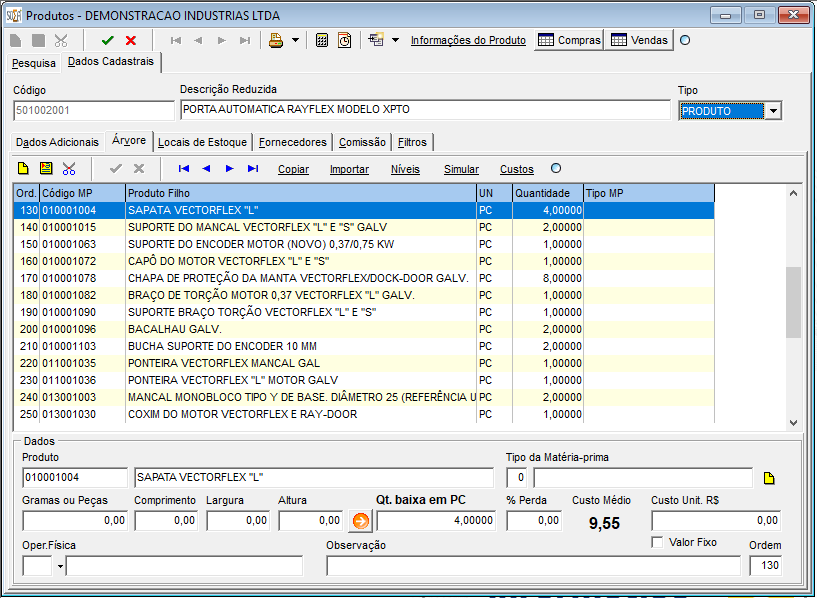Click the Informações do Produto link

click(x=468, y=40)
